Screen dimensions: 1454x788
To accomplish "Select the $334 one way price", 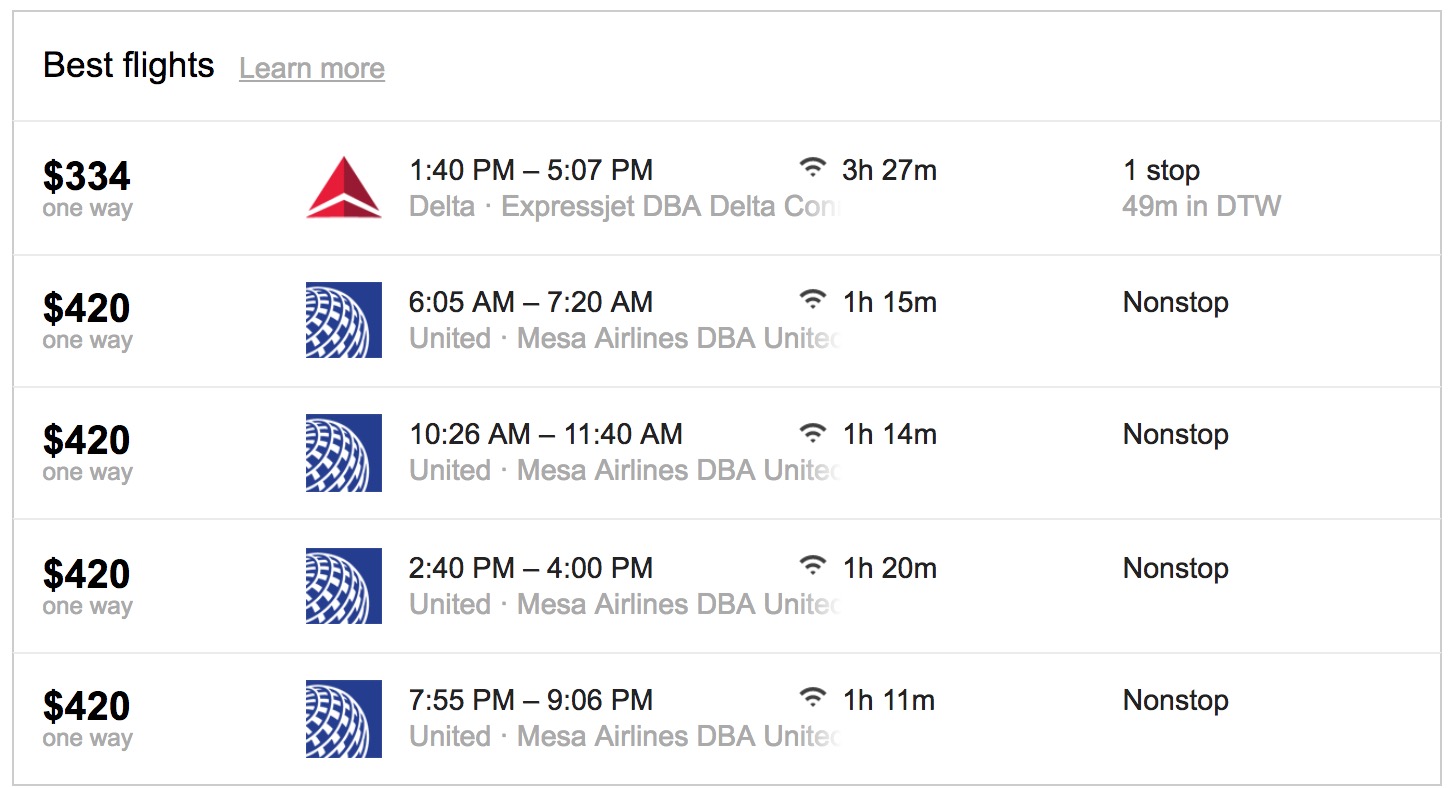I will 87,178.
